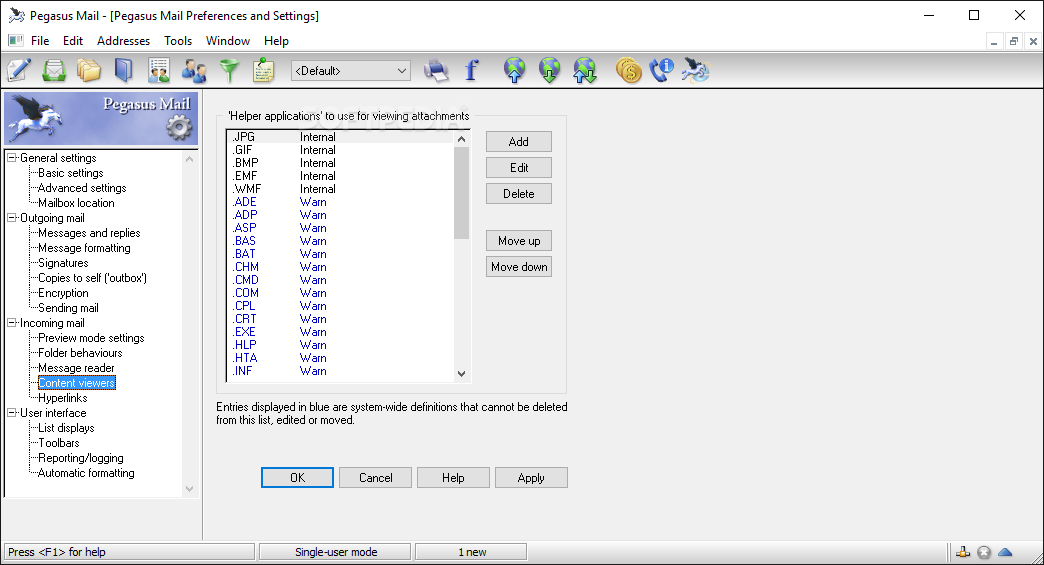Open the new mail folder tray icon

54,70
